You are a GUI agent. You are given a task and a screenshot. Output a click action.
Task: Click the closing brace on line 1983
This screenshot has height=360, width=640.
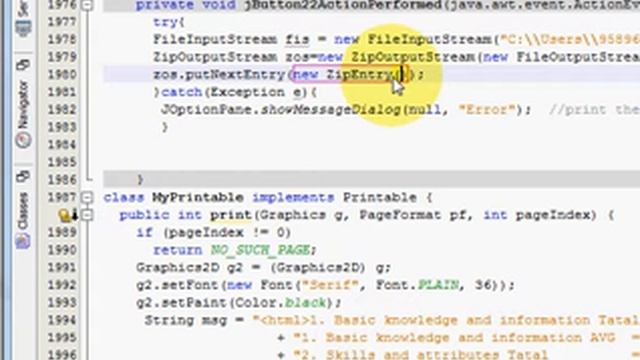coord(164,127)
